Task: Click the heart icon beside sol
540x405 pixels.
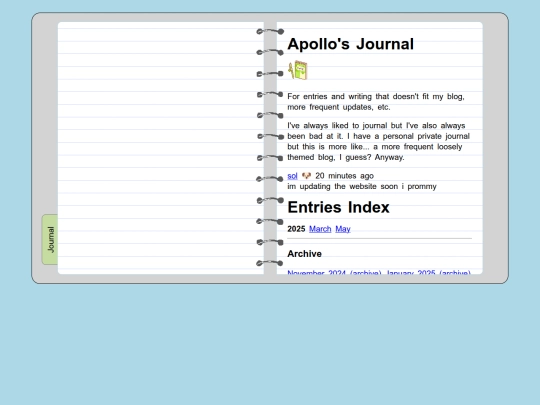Action: pyautogui.click(x=307, y=176)
